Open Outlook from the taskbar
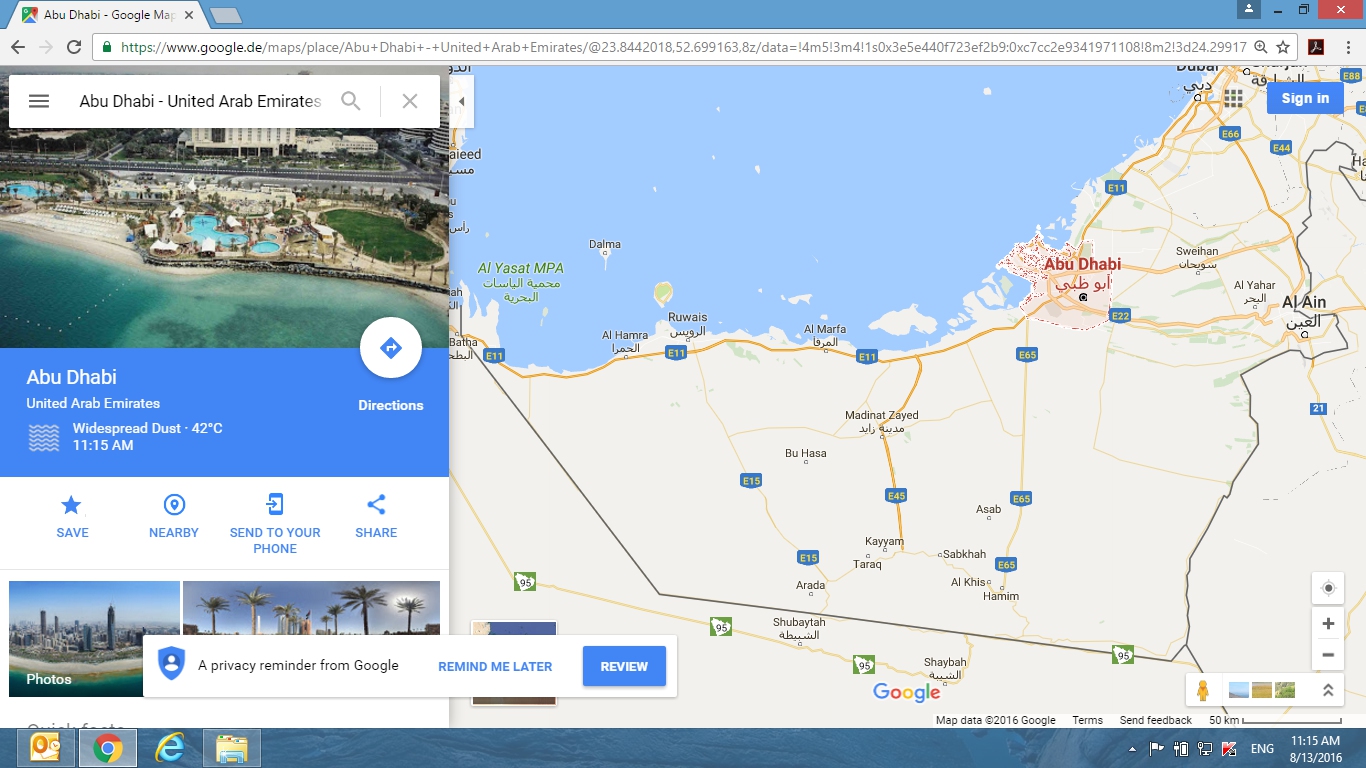The width and height of the screenshot is (1366, 768). click(x=44, y=748)
